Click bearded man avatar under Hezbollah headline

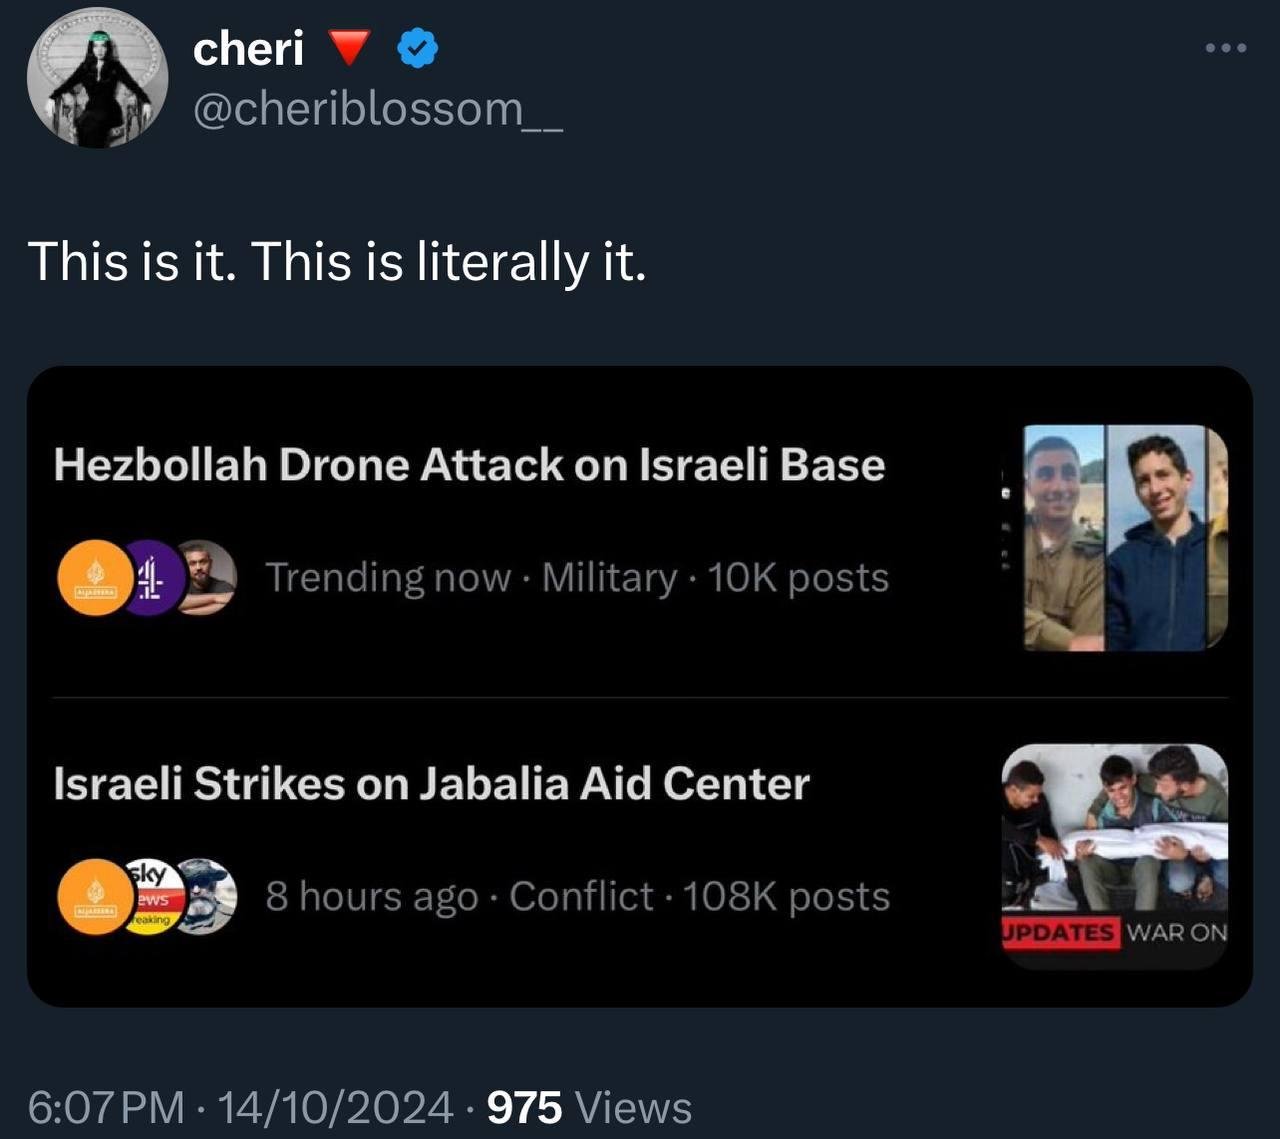tap(207, 578)
